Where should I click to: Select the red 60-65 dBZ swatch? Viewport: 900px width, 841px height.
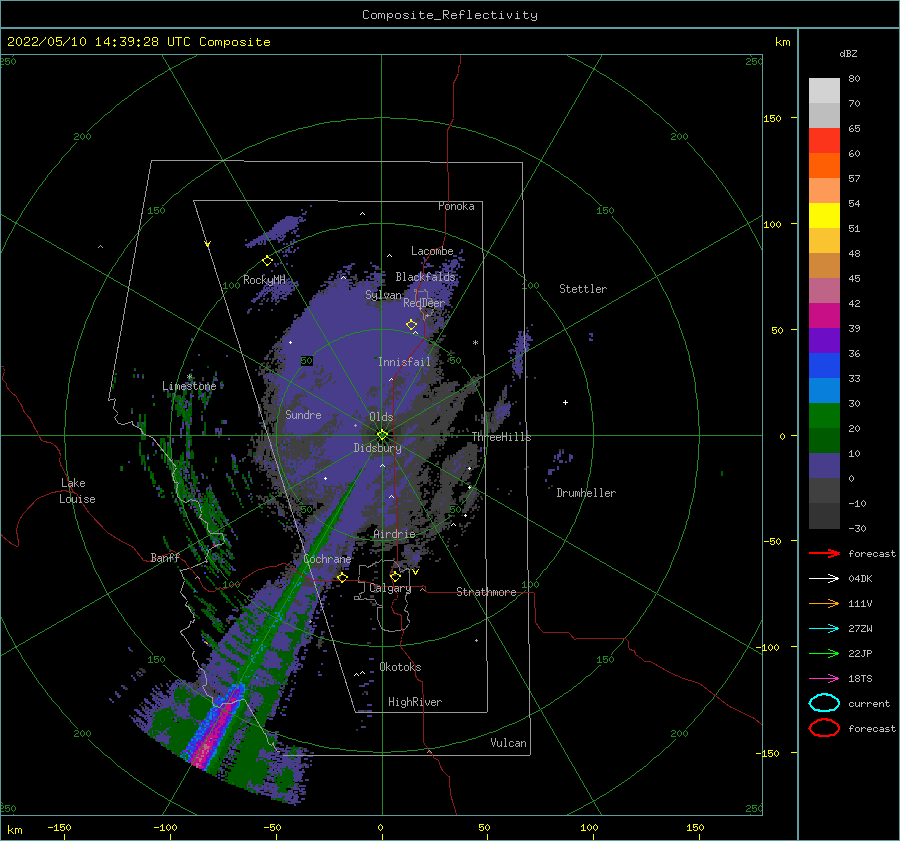[x=824, y=141]
